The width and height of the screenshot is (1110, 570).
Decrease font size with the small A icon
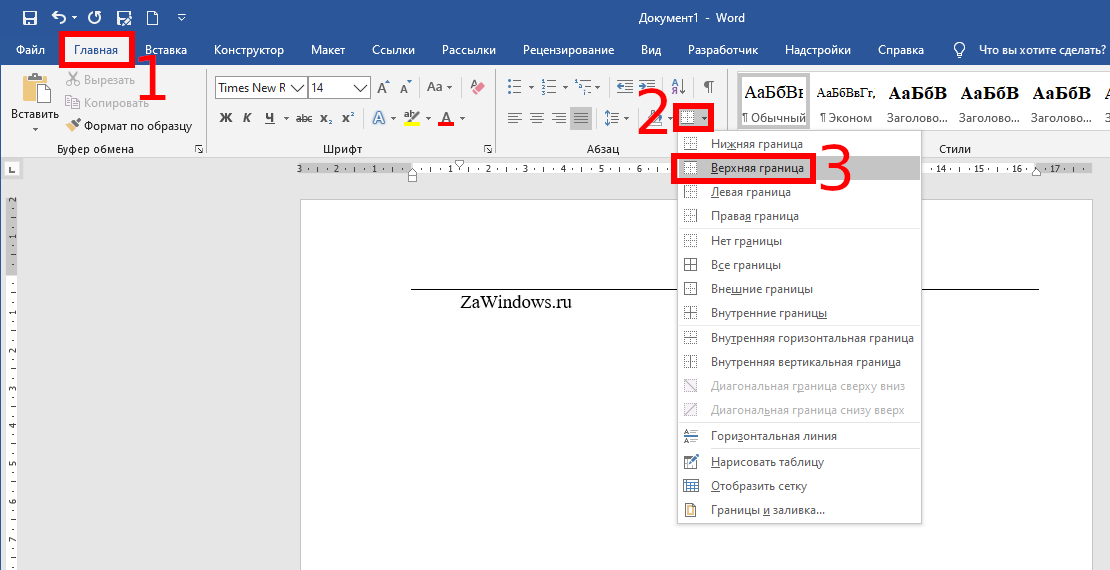406,89
